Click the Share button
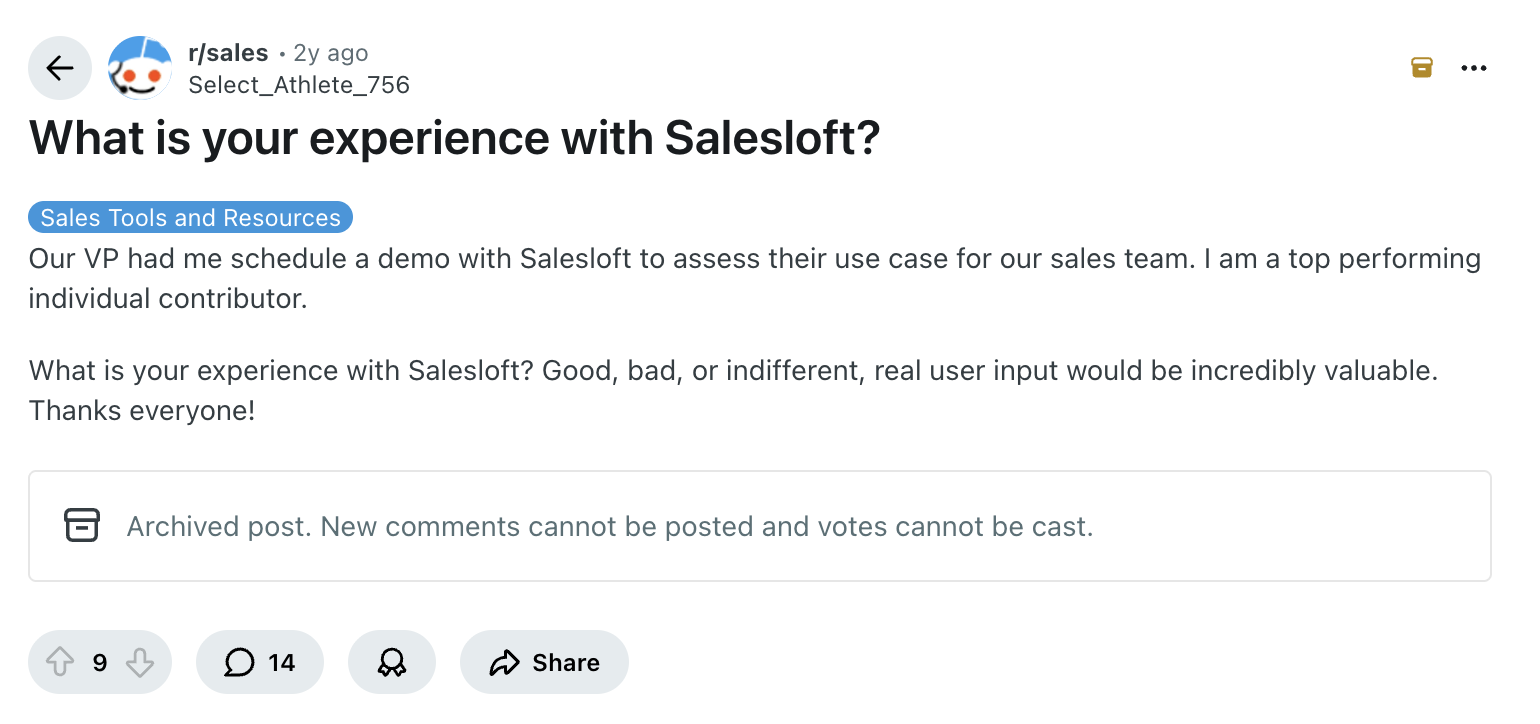1540x724 pixels. pyautogui.click(x=544, y=662)
